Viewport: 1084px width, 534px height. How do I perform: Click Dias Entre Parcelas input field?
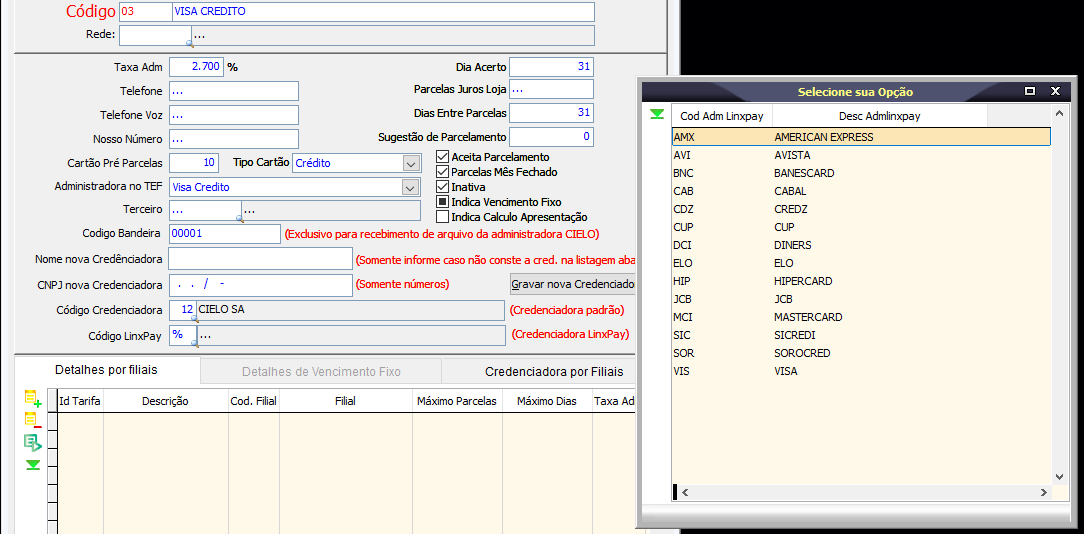click(552, 113)
